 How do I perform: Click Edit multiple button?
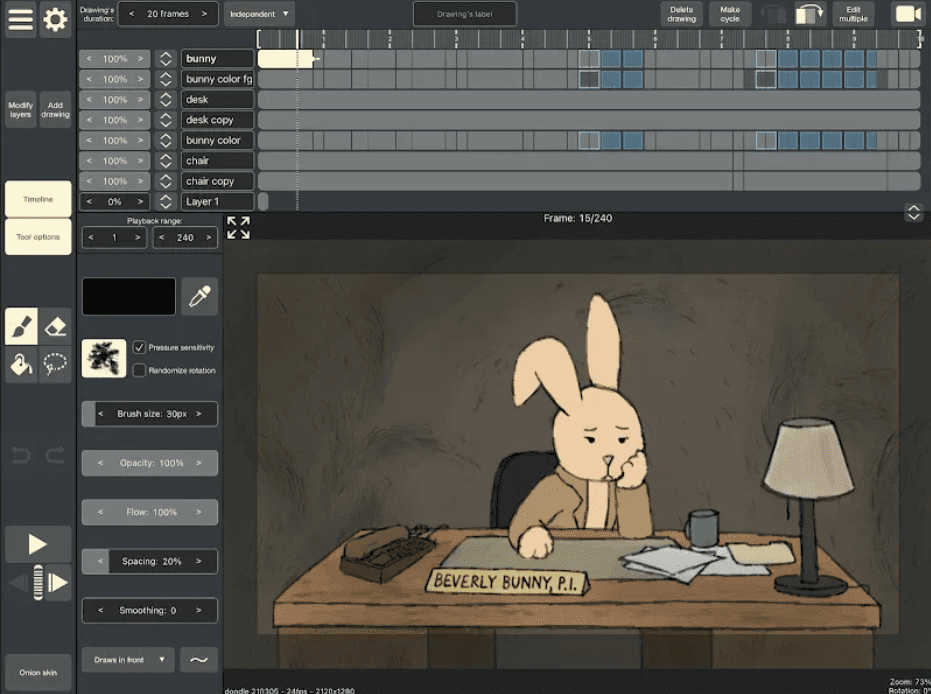[x=853, y=14]
